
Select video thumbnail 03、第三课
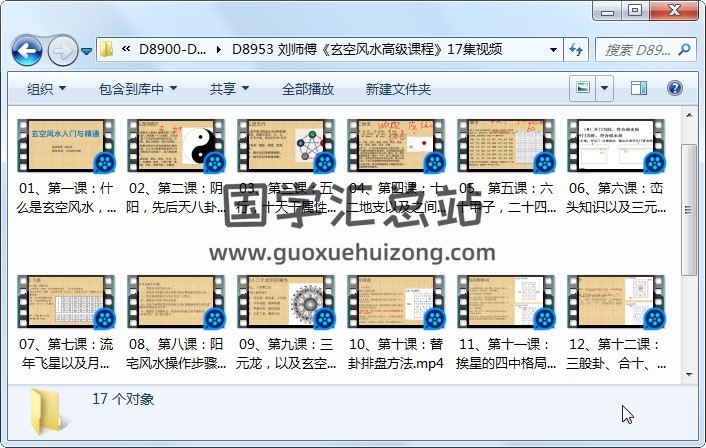tap(285, 146)
